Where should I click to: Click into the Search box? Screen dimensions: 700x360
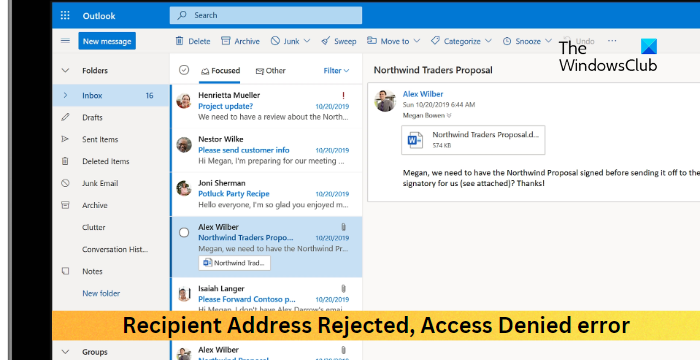point(266,15)
